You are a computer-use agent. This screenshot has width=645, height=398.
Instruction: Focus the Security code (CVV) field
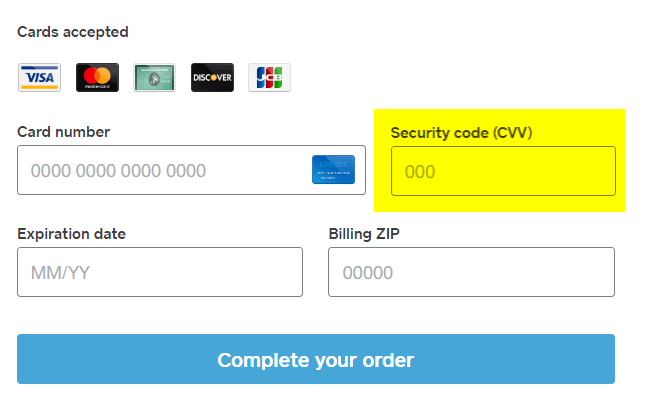click(503, 171)
